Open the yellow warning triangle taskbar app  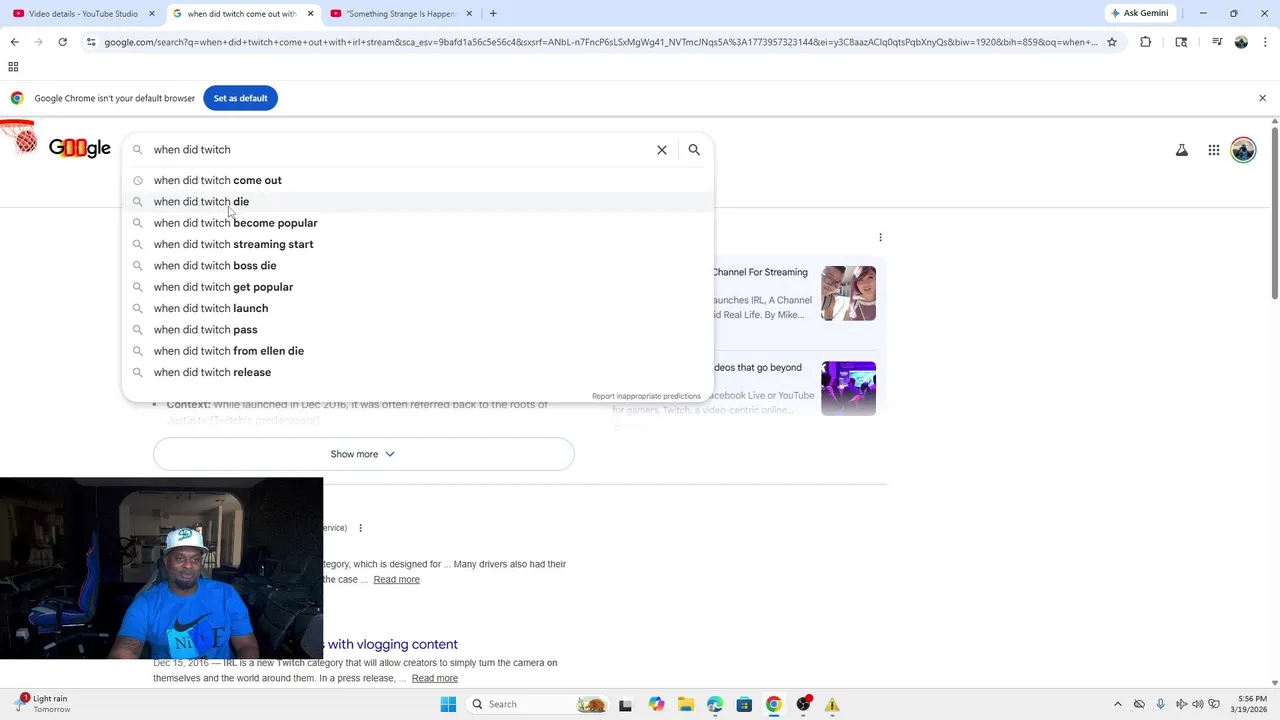click(832, 704)
